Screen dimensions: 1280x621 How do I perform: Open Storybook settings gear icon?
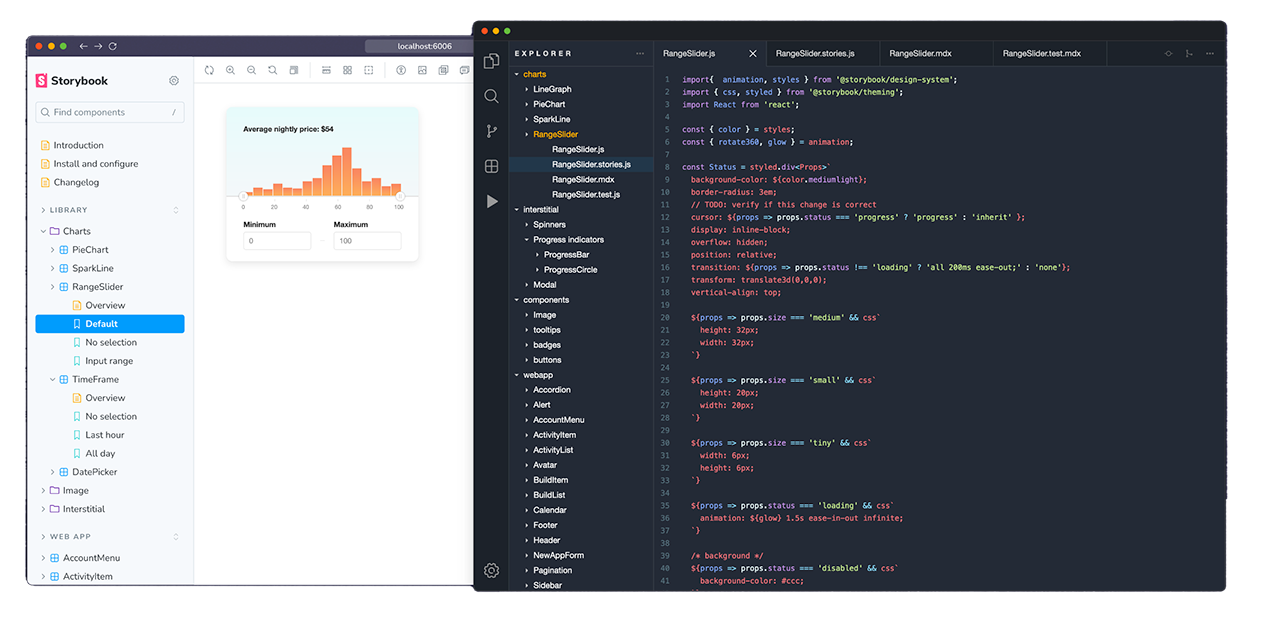(174, 81)
